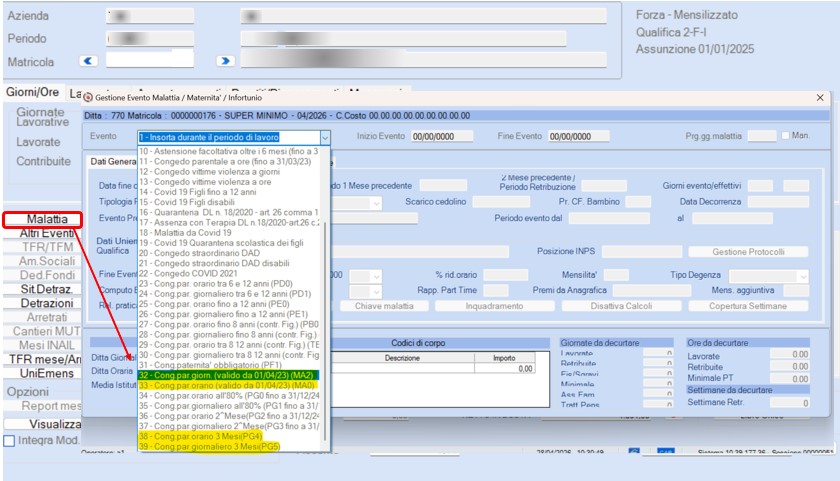Click the Inquadramento button
This screenshot has height=481, width=840.
click(x=494, y=306)
